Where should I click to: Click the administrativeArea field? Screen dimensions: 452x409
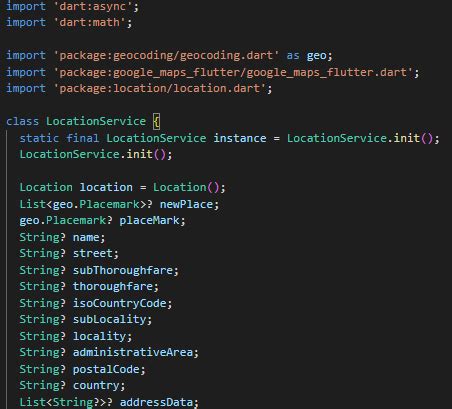pos(133,352)
